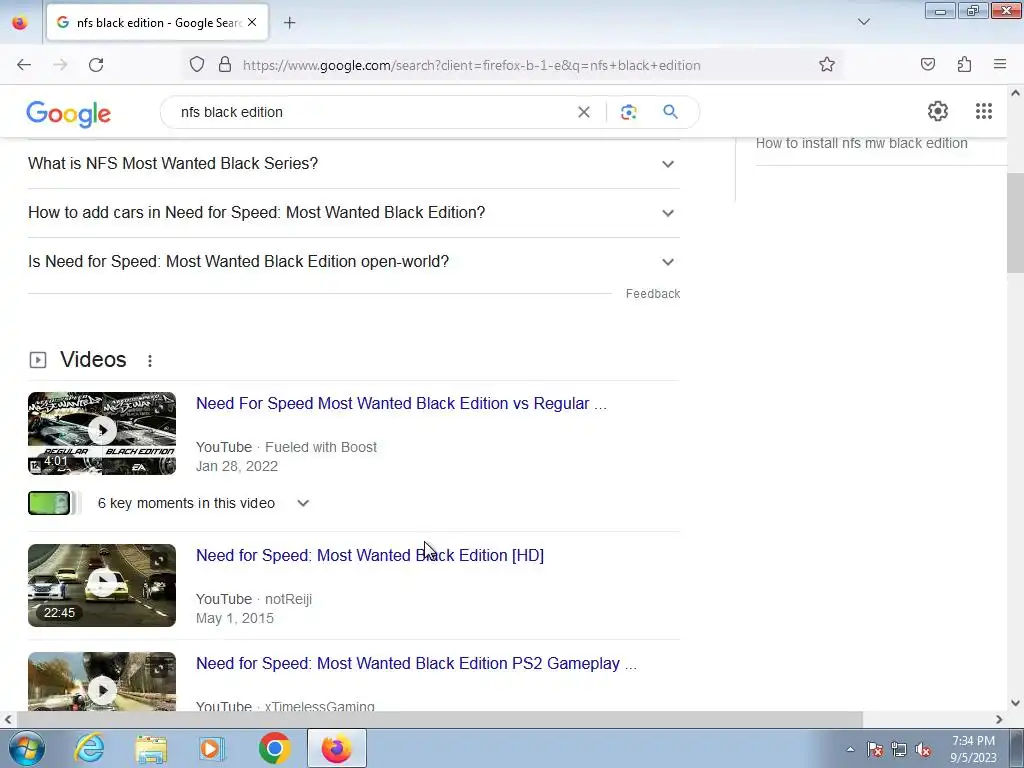The image size is (1024, 768).
Task: Show hidden system tray icons arrow
Action: click(850, 749)
